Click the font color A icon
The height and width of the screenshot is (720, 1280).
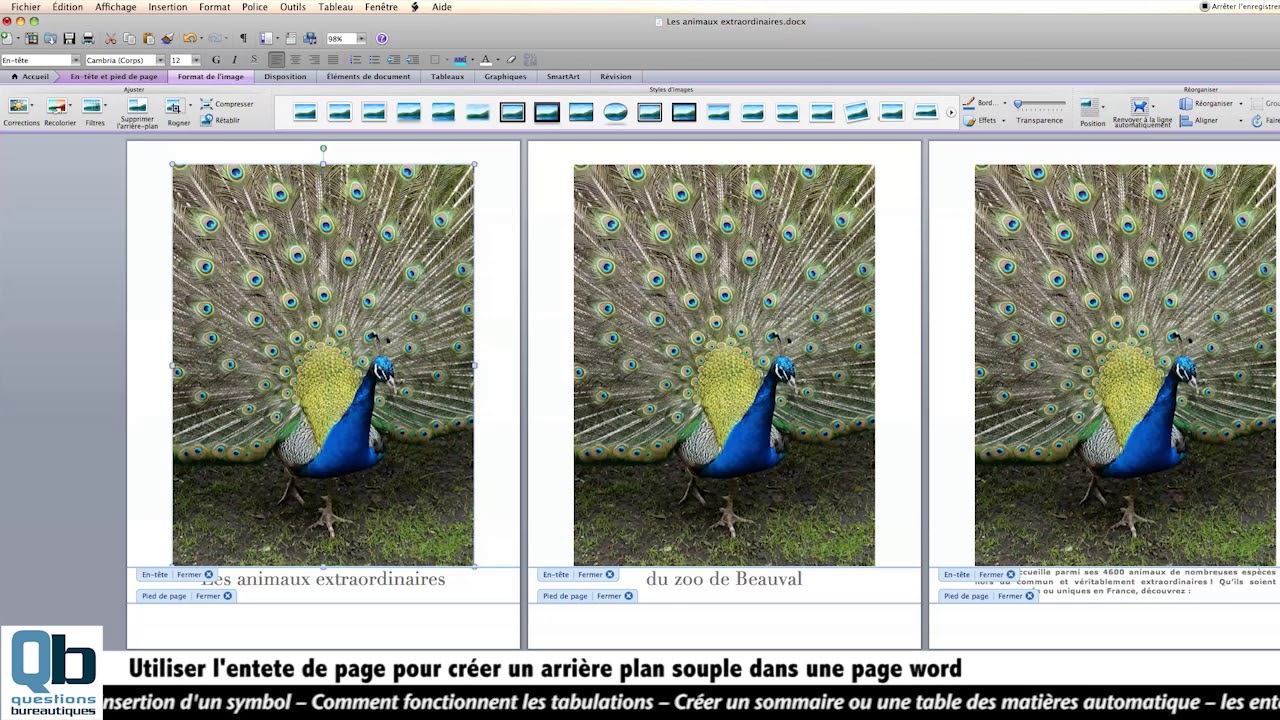(x=486, y=60)
